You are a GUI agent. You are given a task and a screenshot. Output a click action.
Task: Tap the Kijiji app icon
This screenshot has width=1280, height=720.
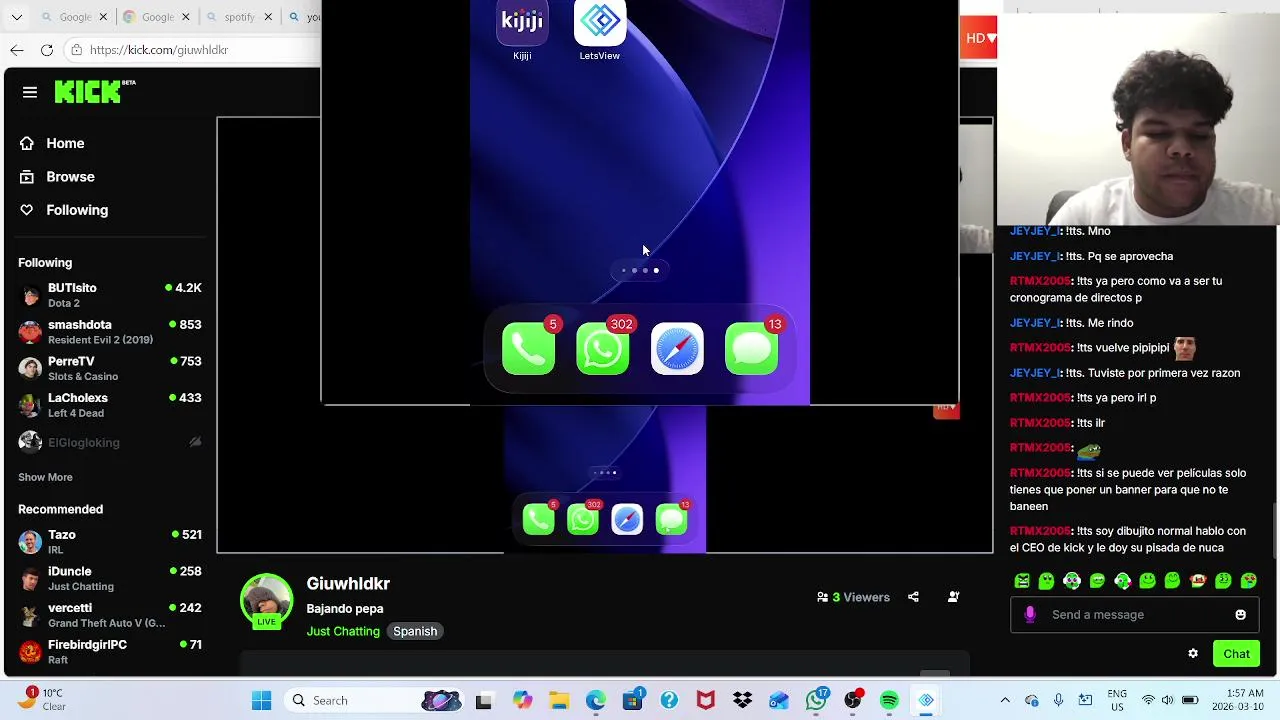tap(522, 23)
